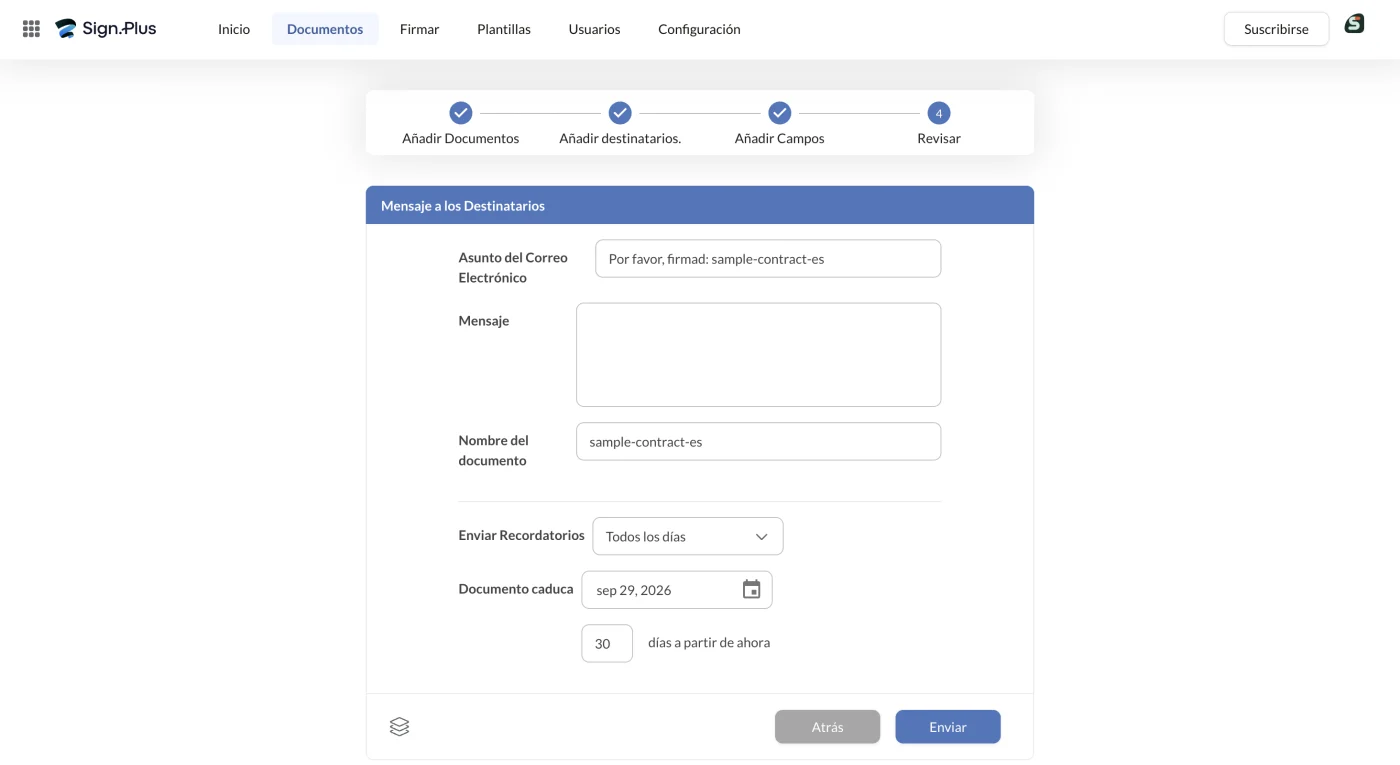Viewport: 1400px width, 765px height.
Task: Click the Asunto del Correo Electrónico label
Action: point(513,267)
